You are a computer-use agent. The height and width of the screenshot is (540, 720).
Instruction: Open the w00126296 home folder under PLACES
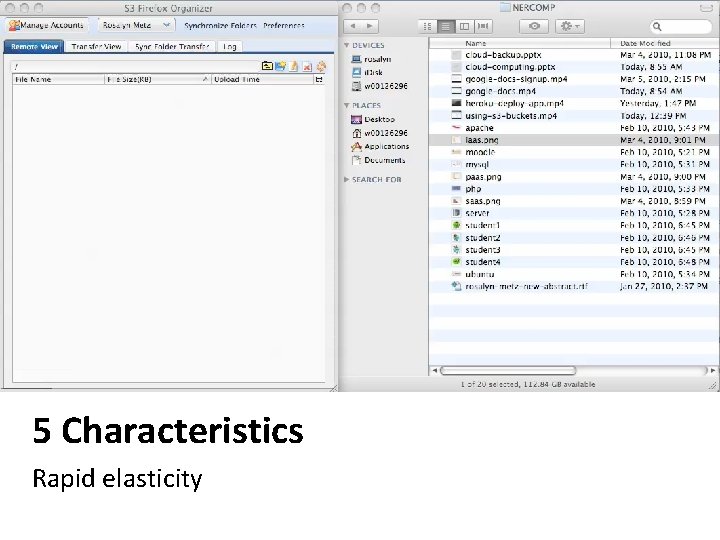380,133
